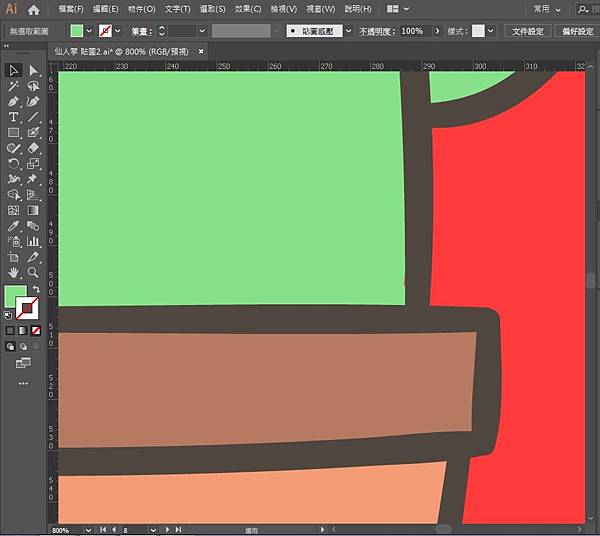The width and height of the screenshot is (600, 536).
Task: Select the Hand tool
Action: click(x=14, y=272)
